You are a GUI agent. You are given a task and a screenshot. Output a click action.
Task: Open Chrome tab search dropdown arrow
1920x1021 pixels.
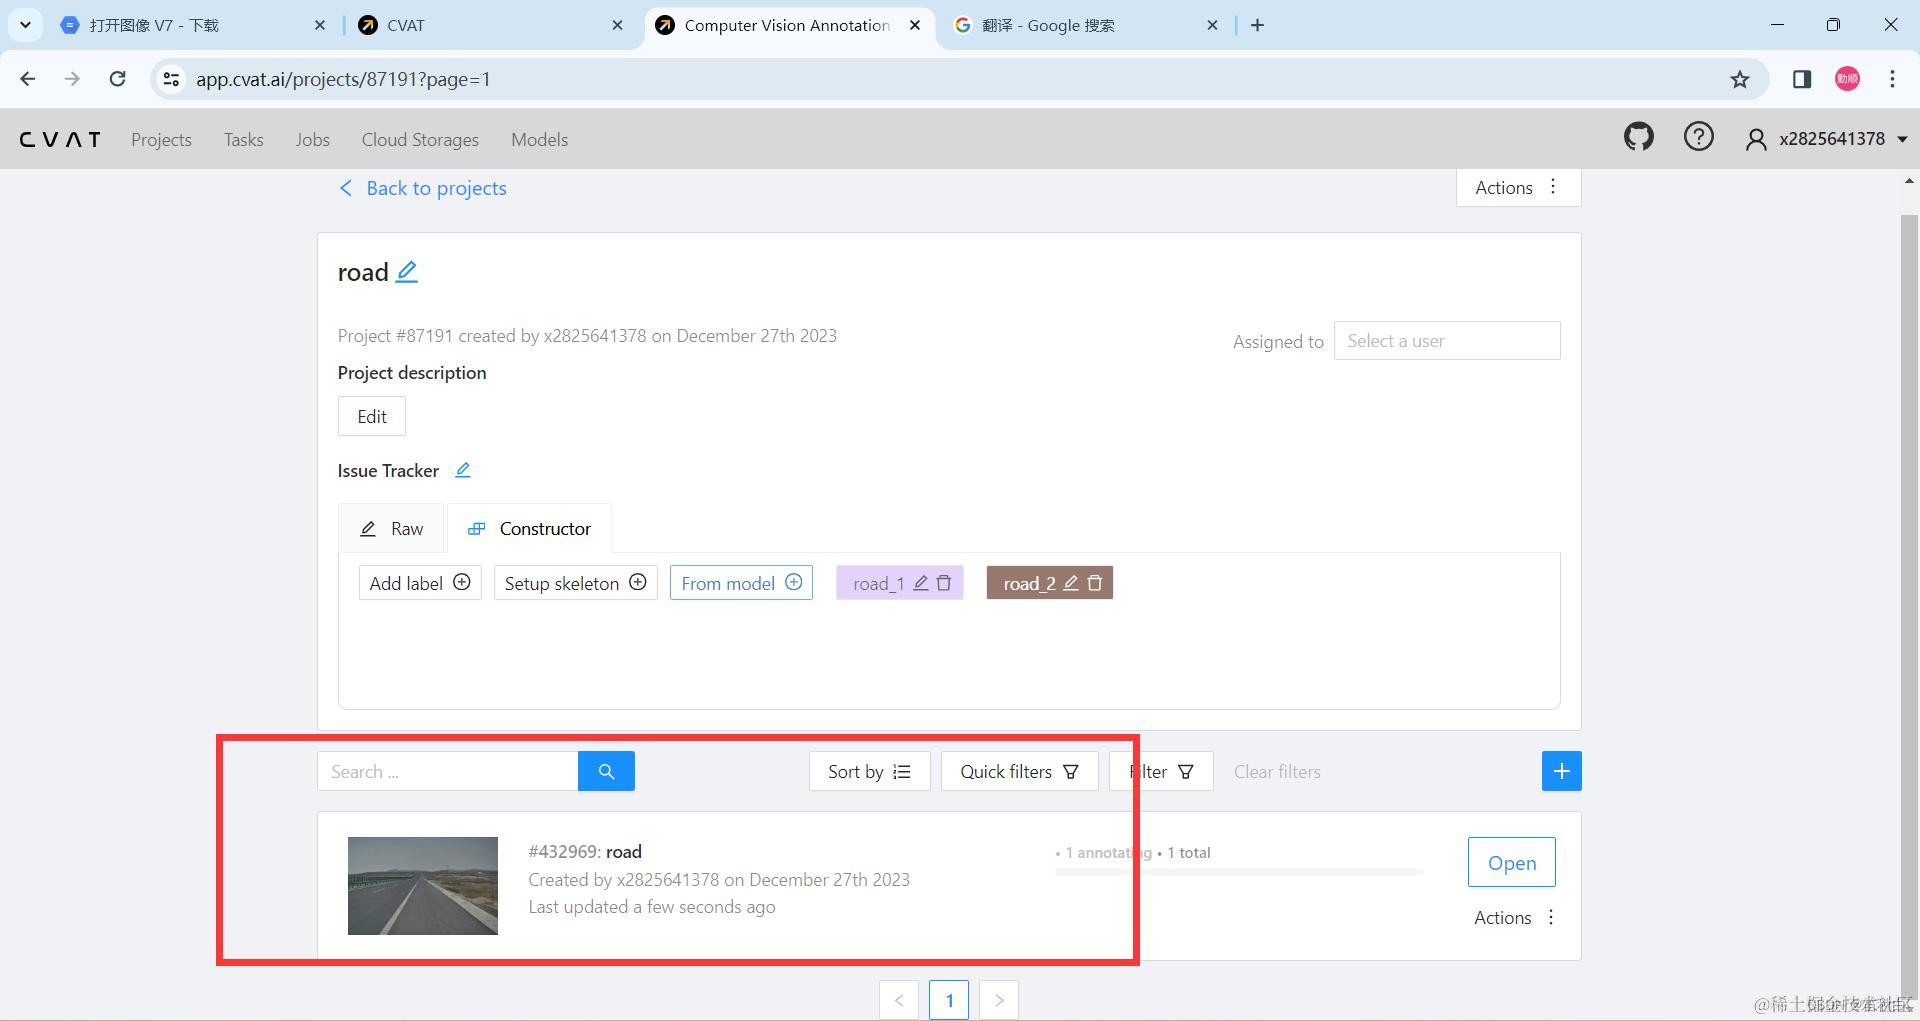(x=25, y=25)
